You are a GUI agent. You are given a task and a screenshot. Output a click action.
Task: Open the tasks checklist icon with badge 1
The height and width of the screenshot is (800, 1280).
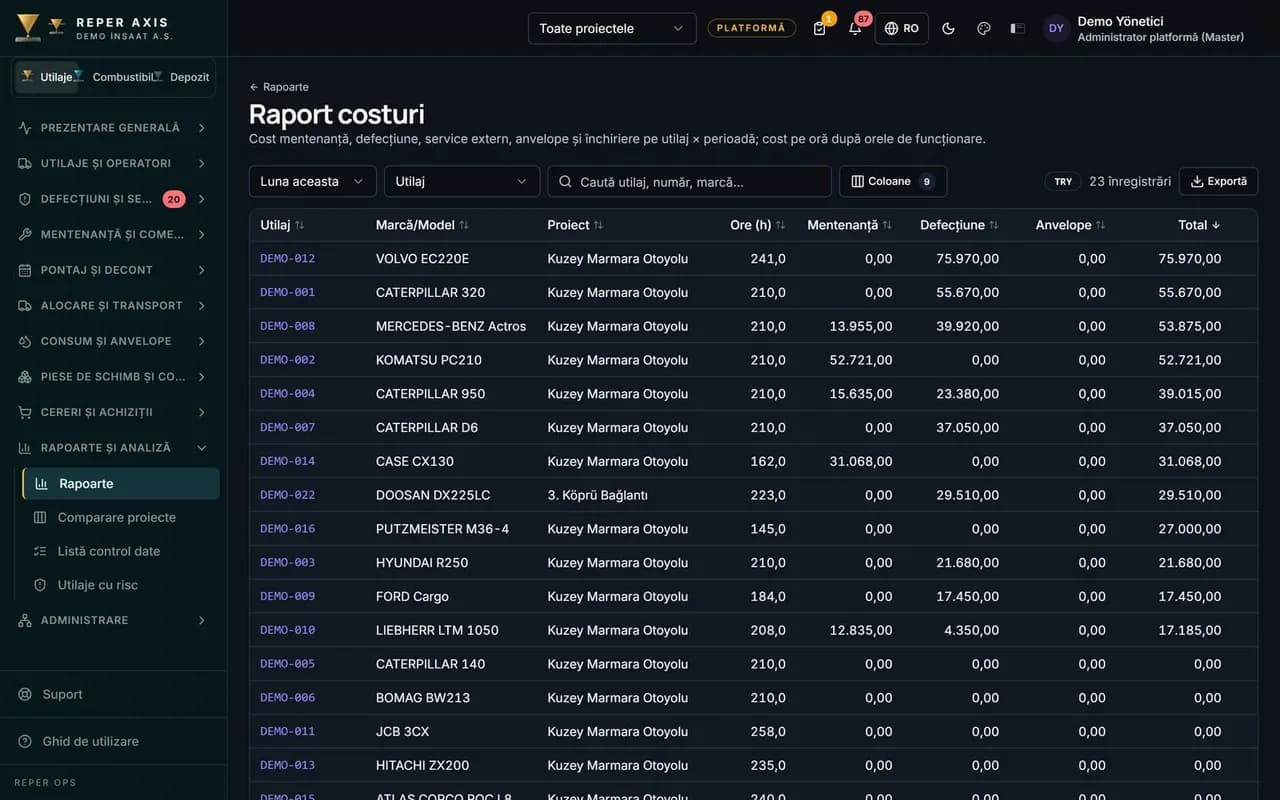point(820,28)
